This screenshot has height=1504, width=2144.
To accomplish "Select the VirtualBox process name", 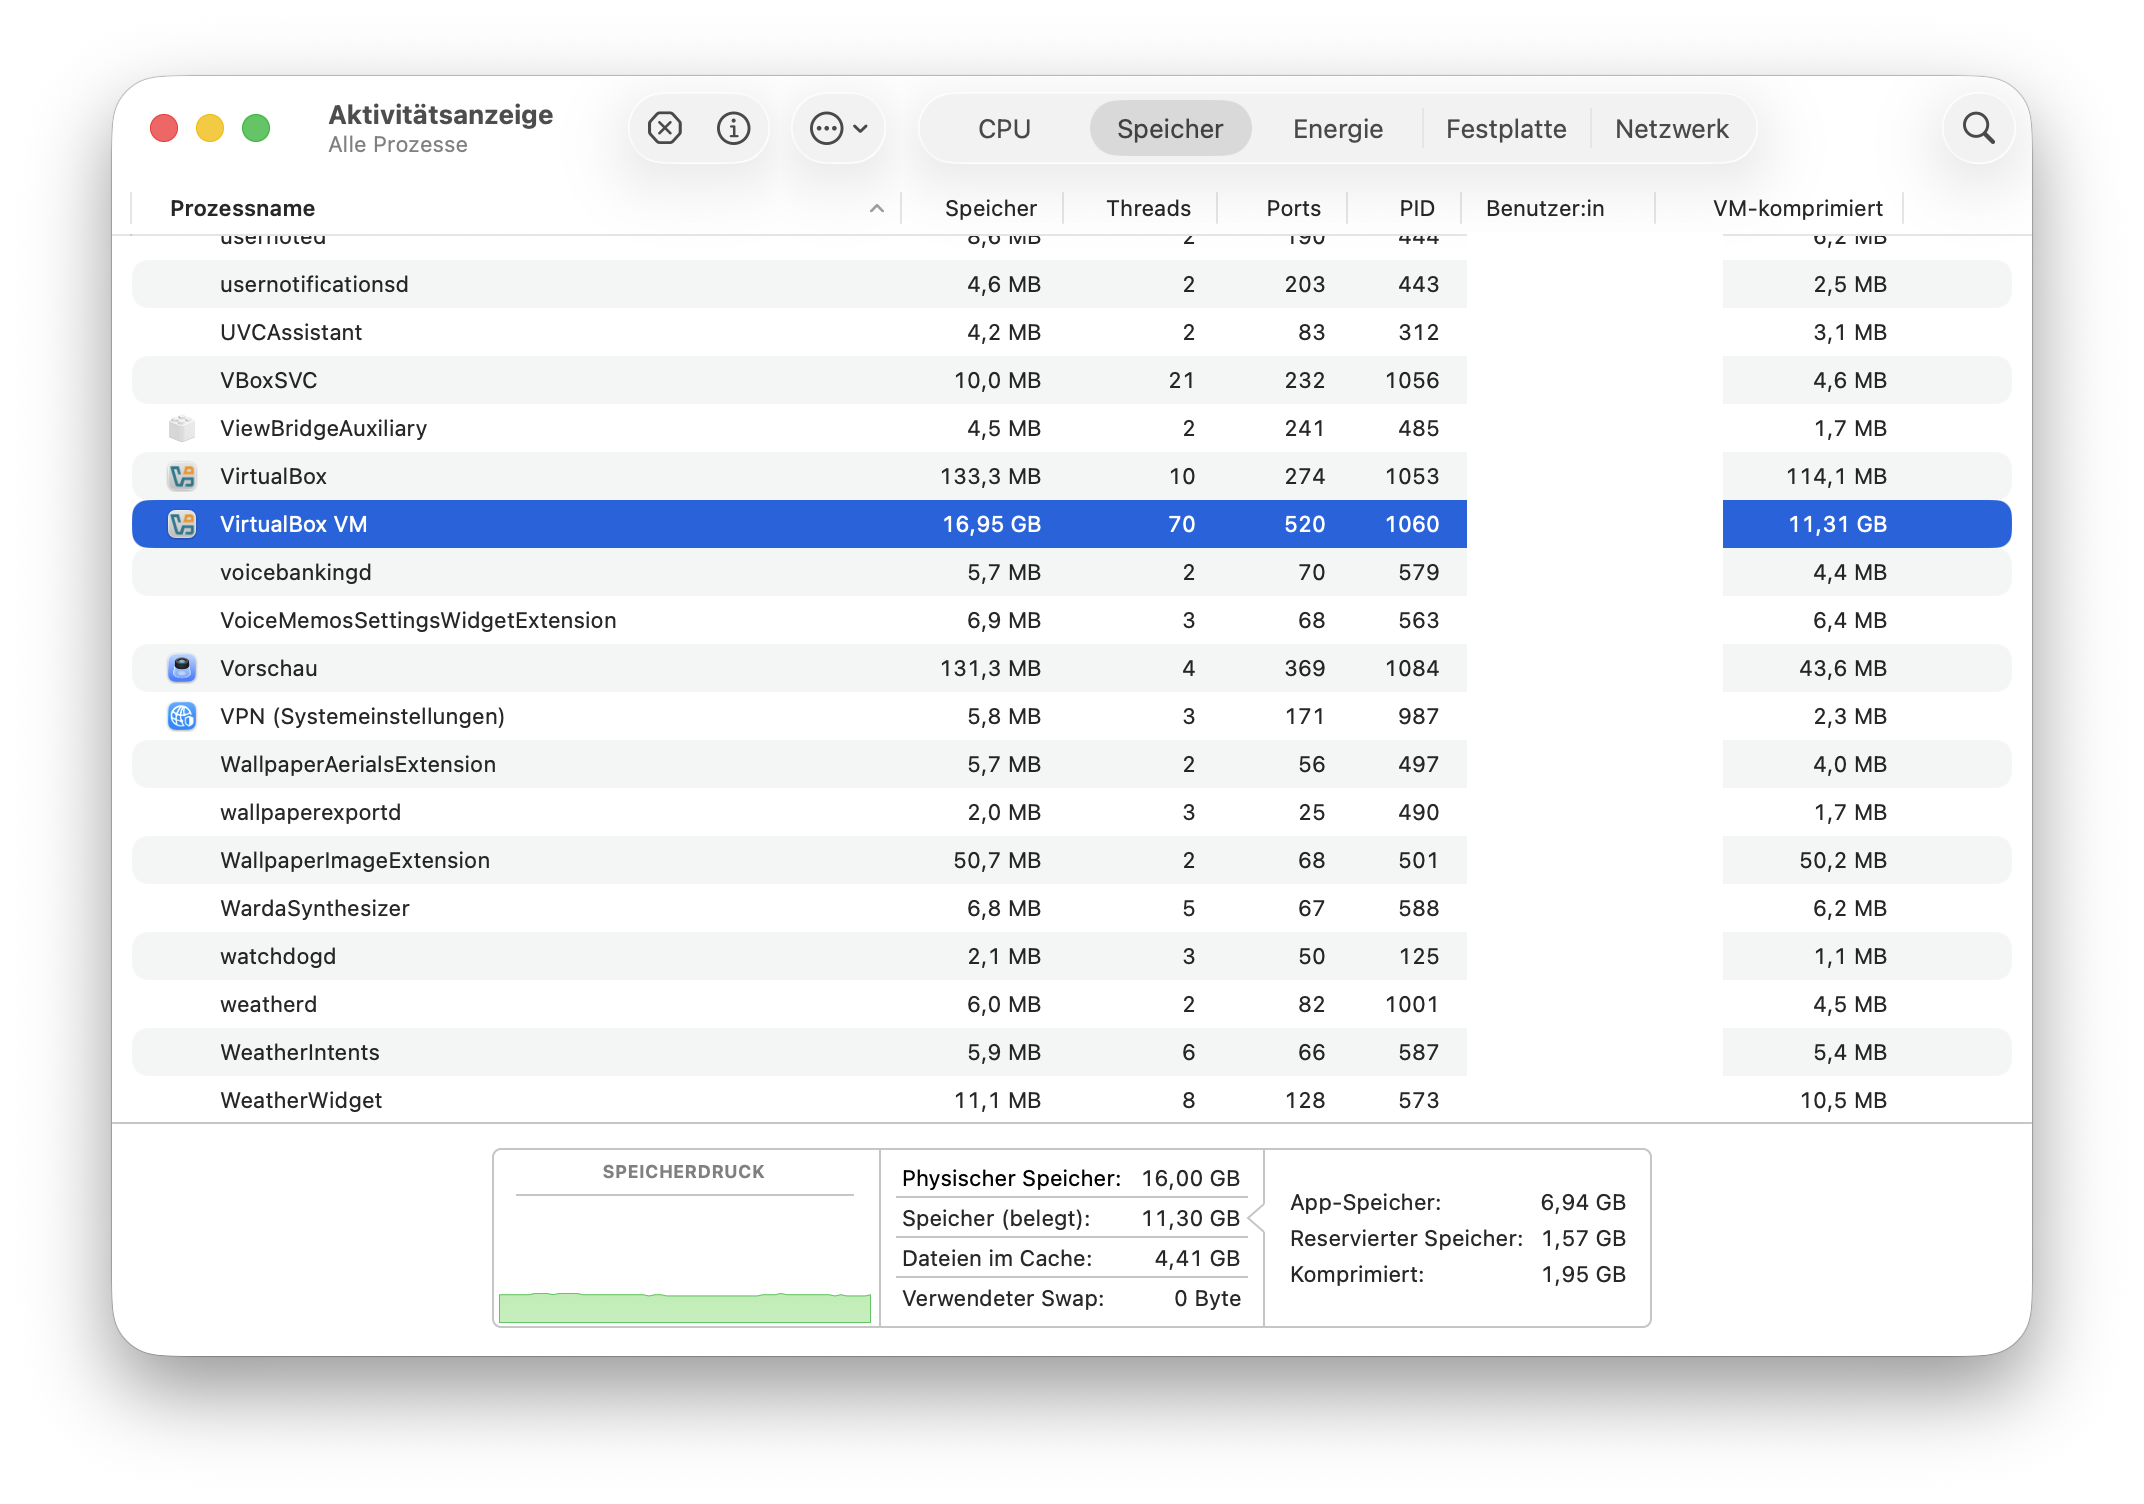I will 273,476.
